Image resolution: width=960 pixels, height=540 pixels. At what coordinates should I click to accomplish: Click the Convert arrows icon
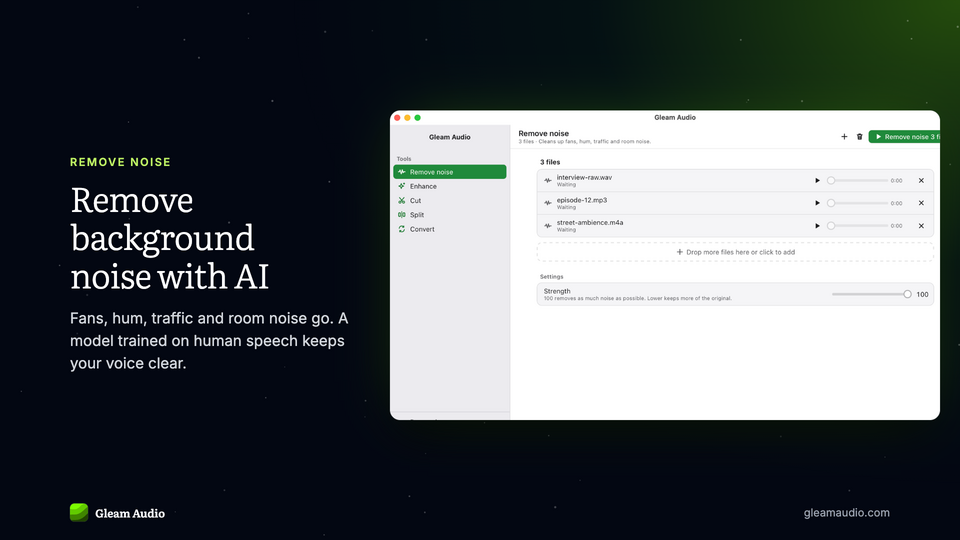[402, 229]
